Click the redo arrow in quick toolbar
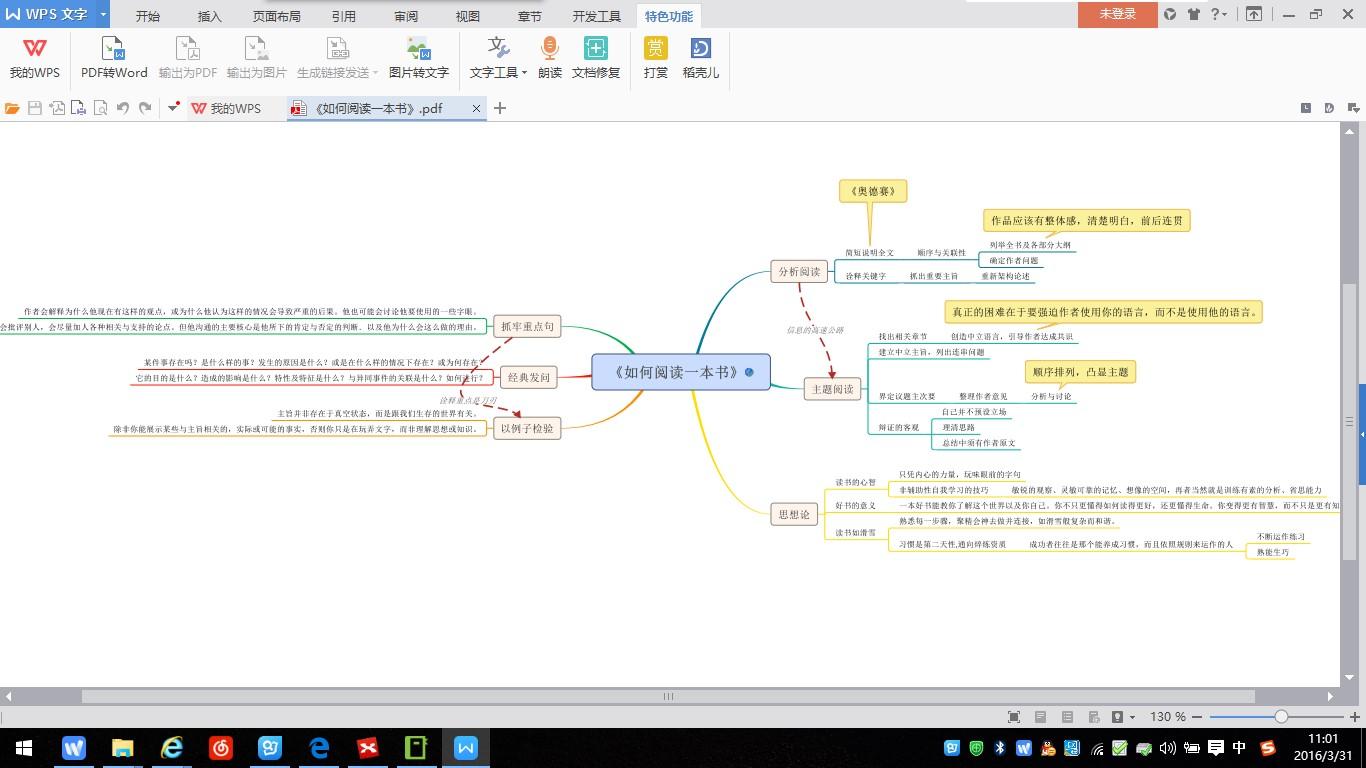Viewport: 1366px width, 768px height. point(145,108)
